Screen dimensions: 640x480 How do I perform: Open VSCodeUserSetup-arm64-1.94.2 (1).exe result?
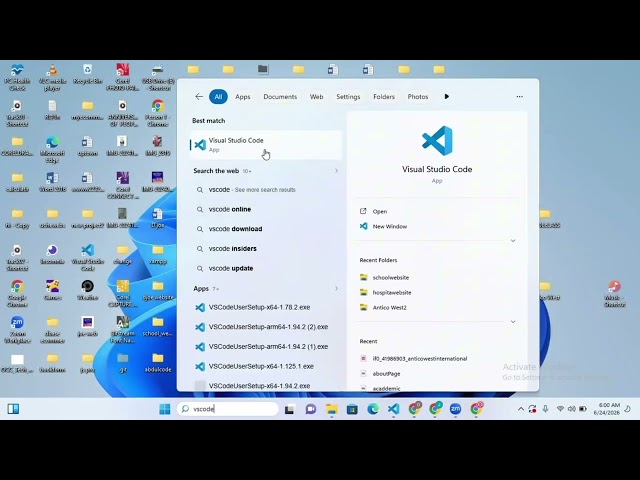[266, 347]
